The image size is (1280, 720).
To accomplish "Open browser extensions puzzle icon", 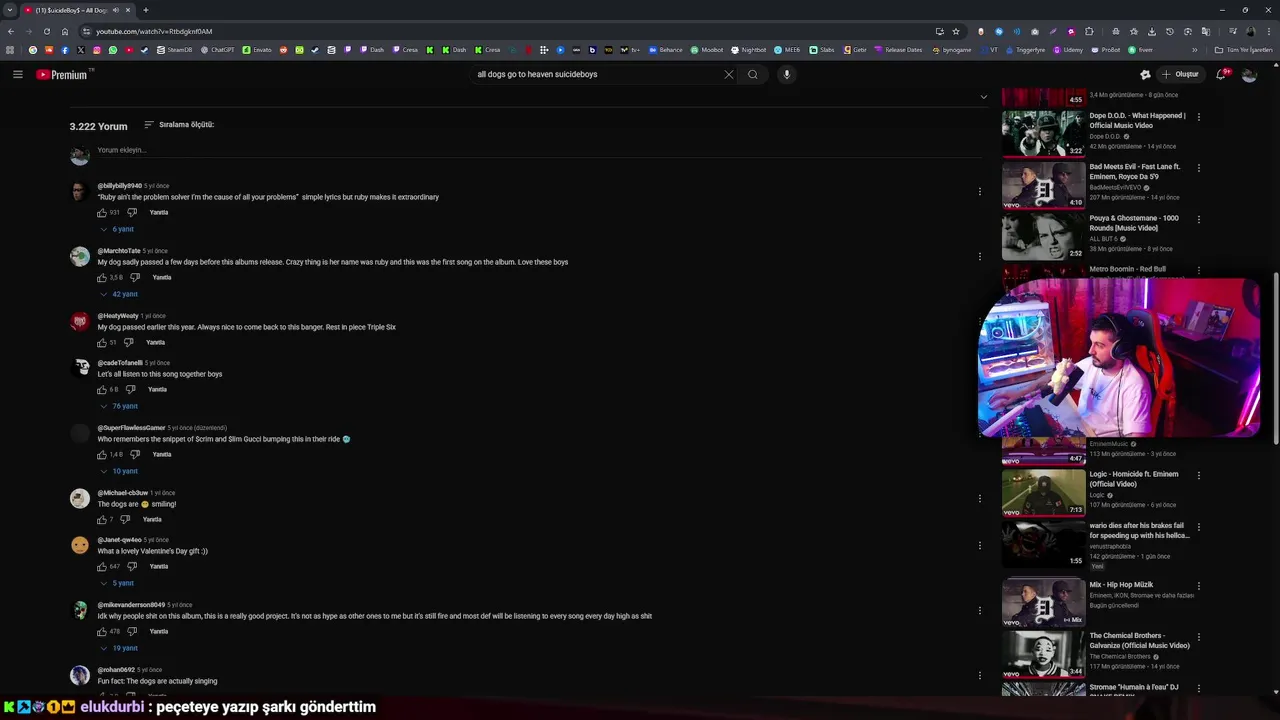I will pos(1089,31).
